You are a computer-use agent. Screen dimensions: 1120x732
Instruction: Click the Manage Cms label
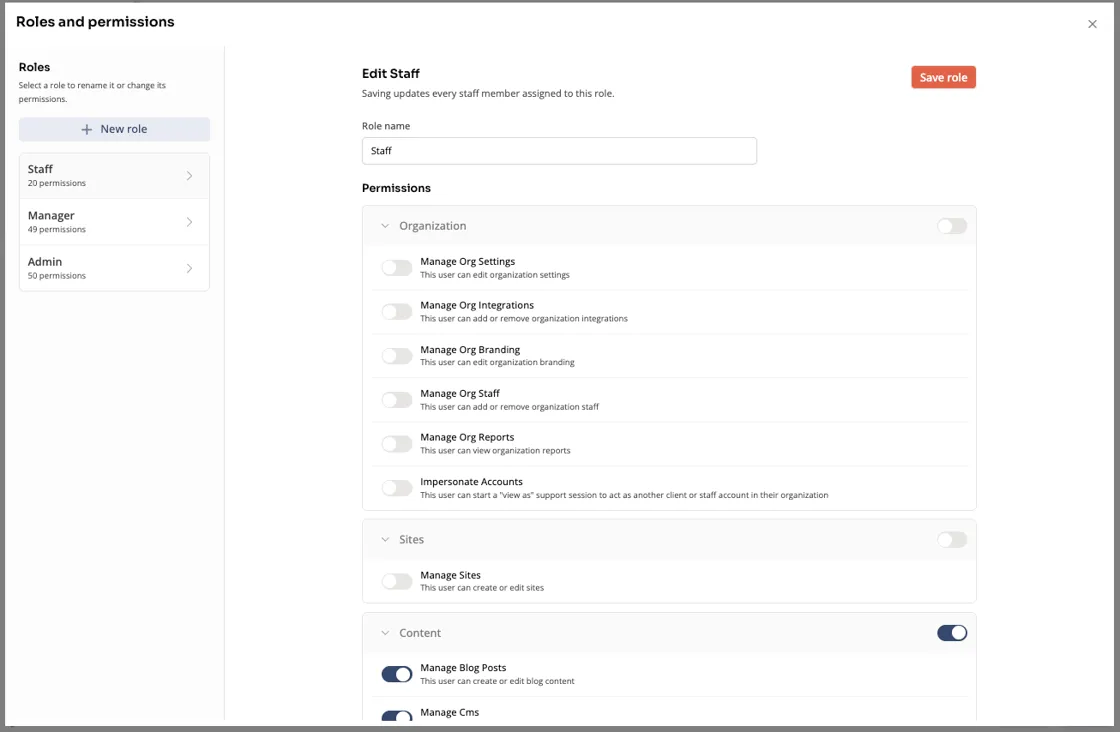449,712
